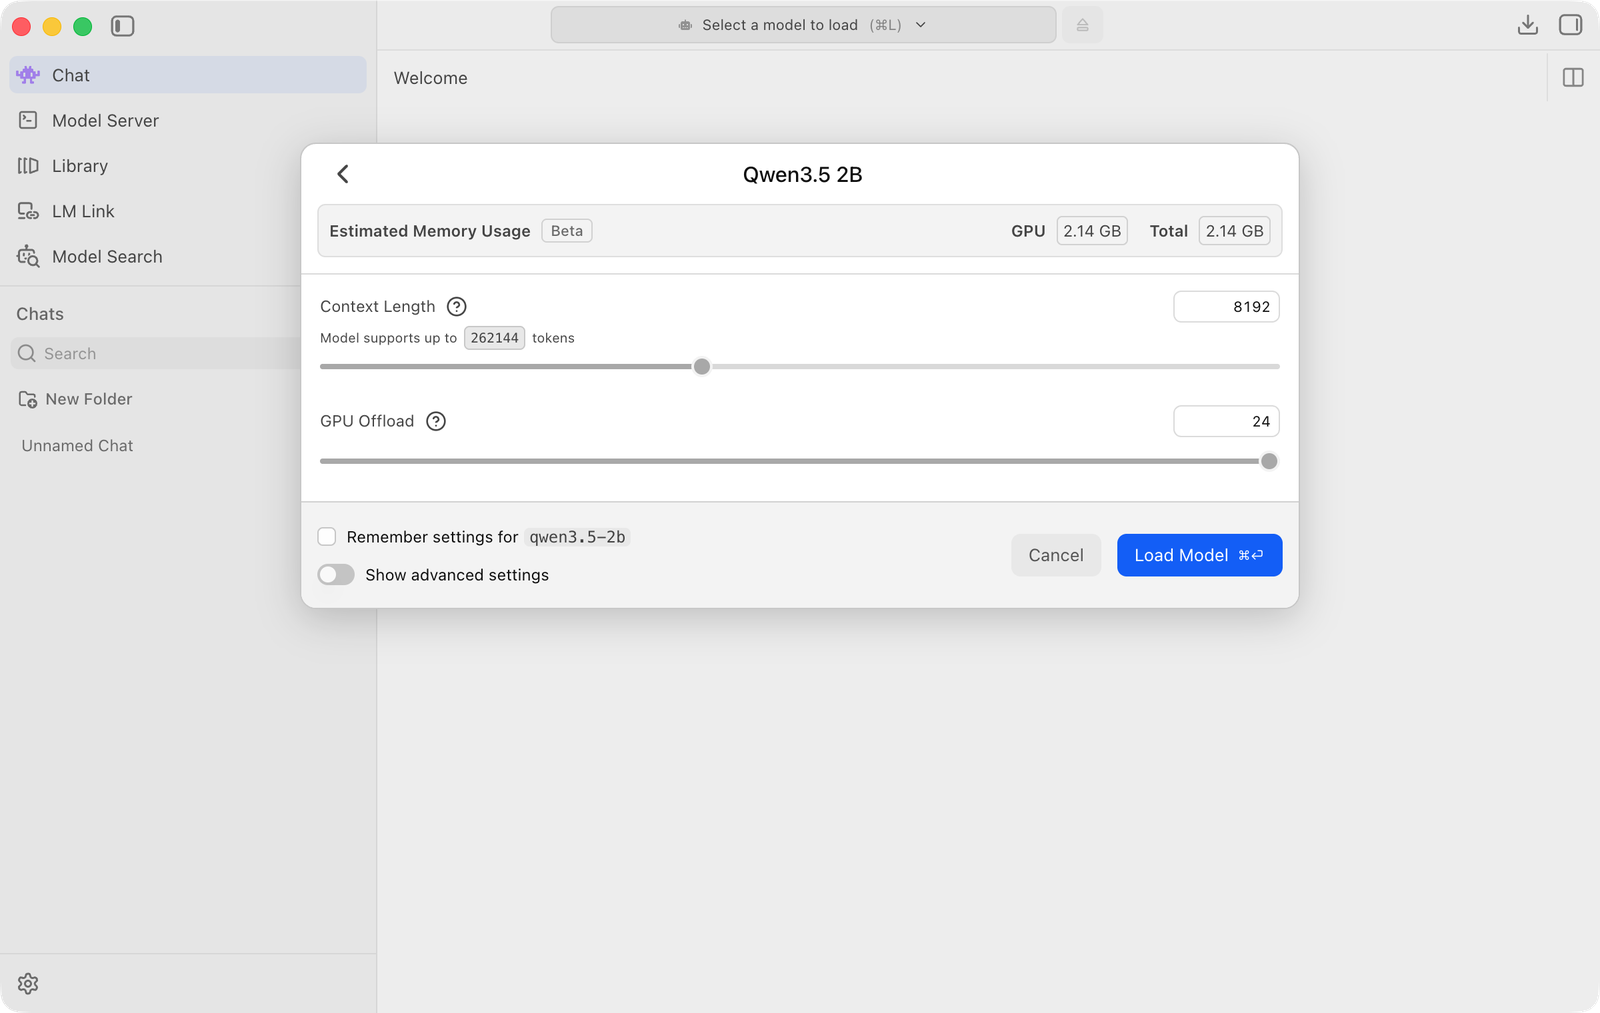Click the Cancel button
Image resolution: width=1600 pixels, height=1013 pixels.
pyautogui.click(x=1056, y=555)
